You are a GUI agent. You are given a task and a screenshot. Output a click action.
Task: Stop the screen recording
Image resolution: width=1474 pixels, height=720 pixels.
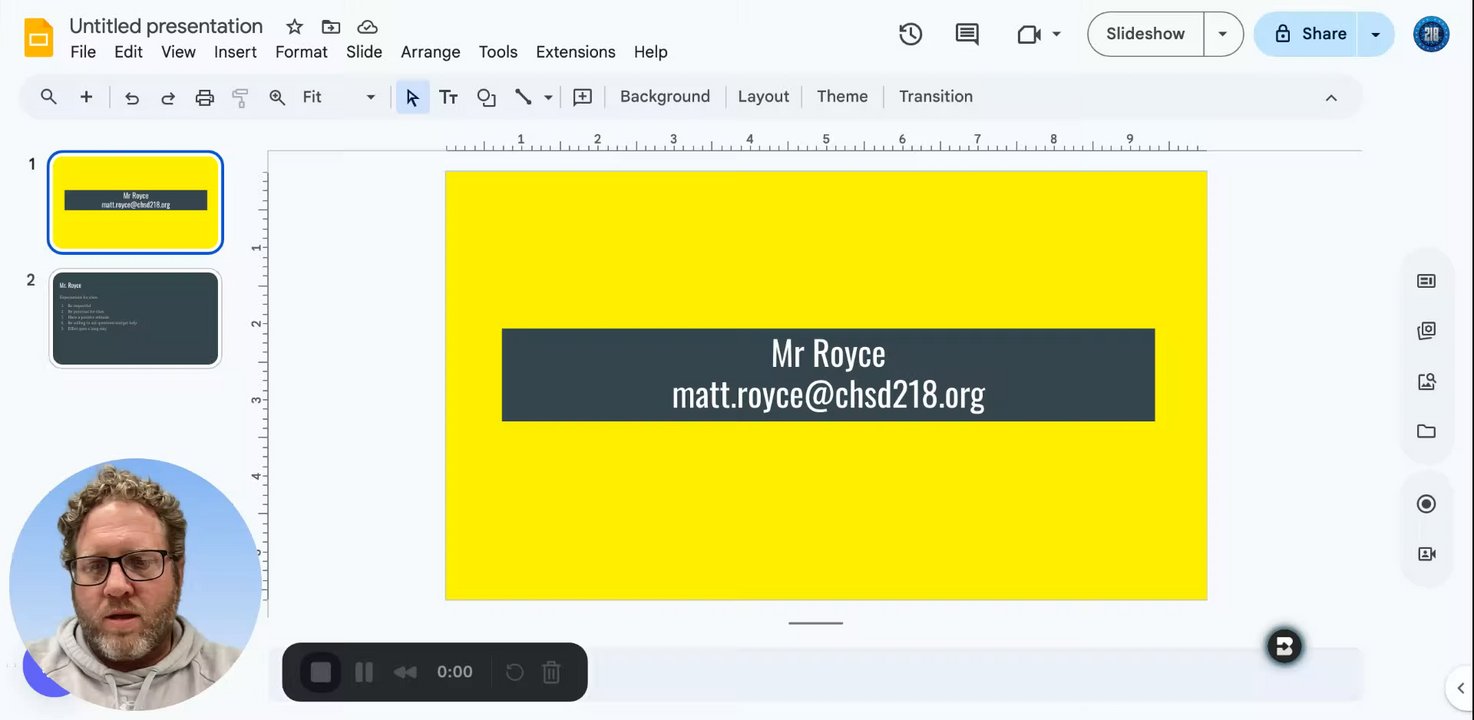(321, 672)
